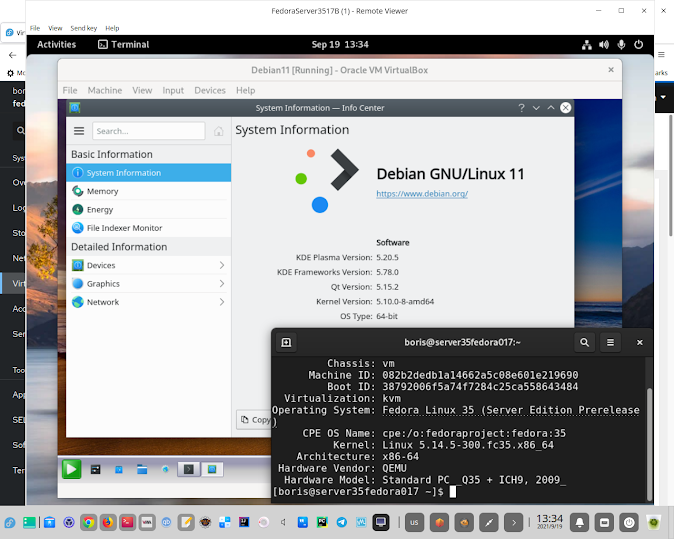Open Dolphin file manager in Debian panel
This screenshot has height=539, width=674.
point(142,469)
